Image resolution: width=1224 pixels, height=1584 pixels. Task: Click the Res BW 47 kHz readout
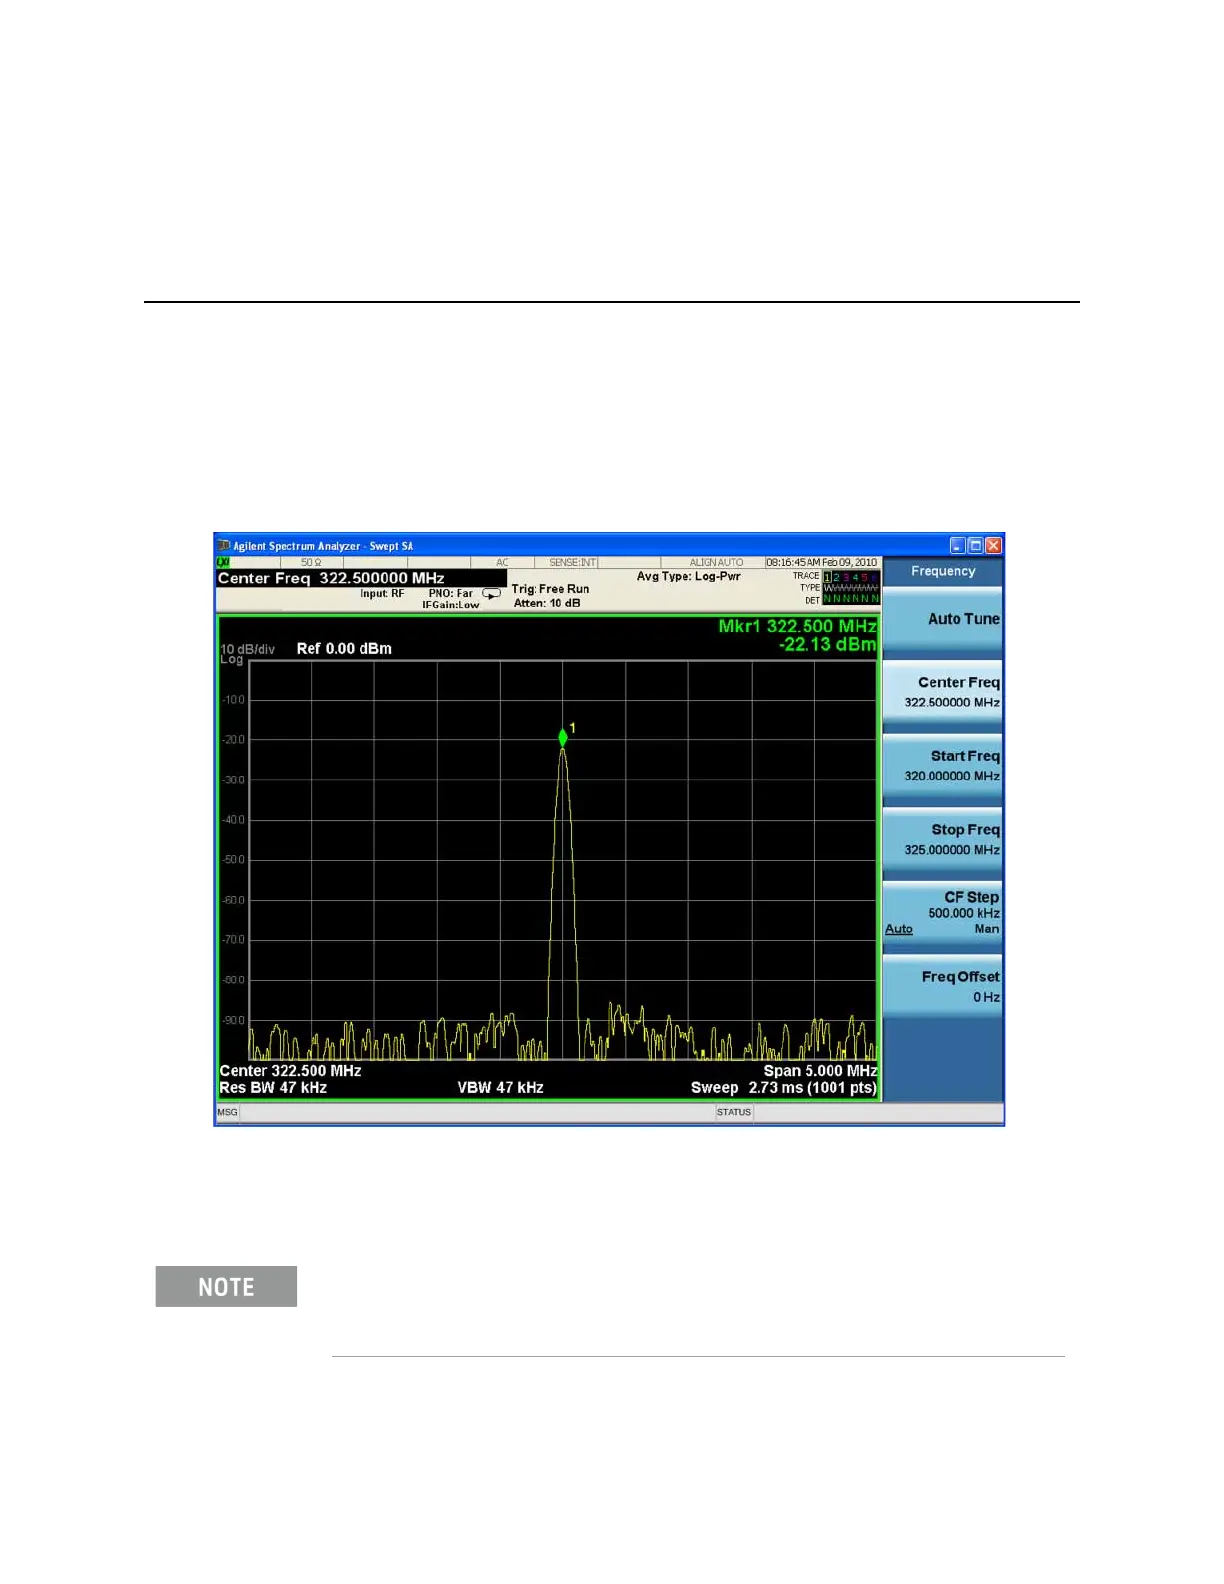(x=273, y=1088)
